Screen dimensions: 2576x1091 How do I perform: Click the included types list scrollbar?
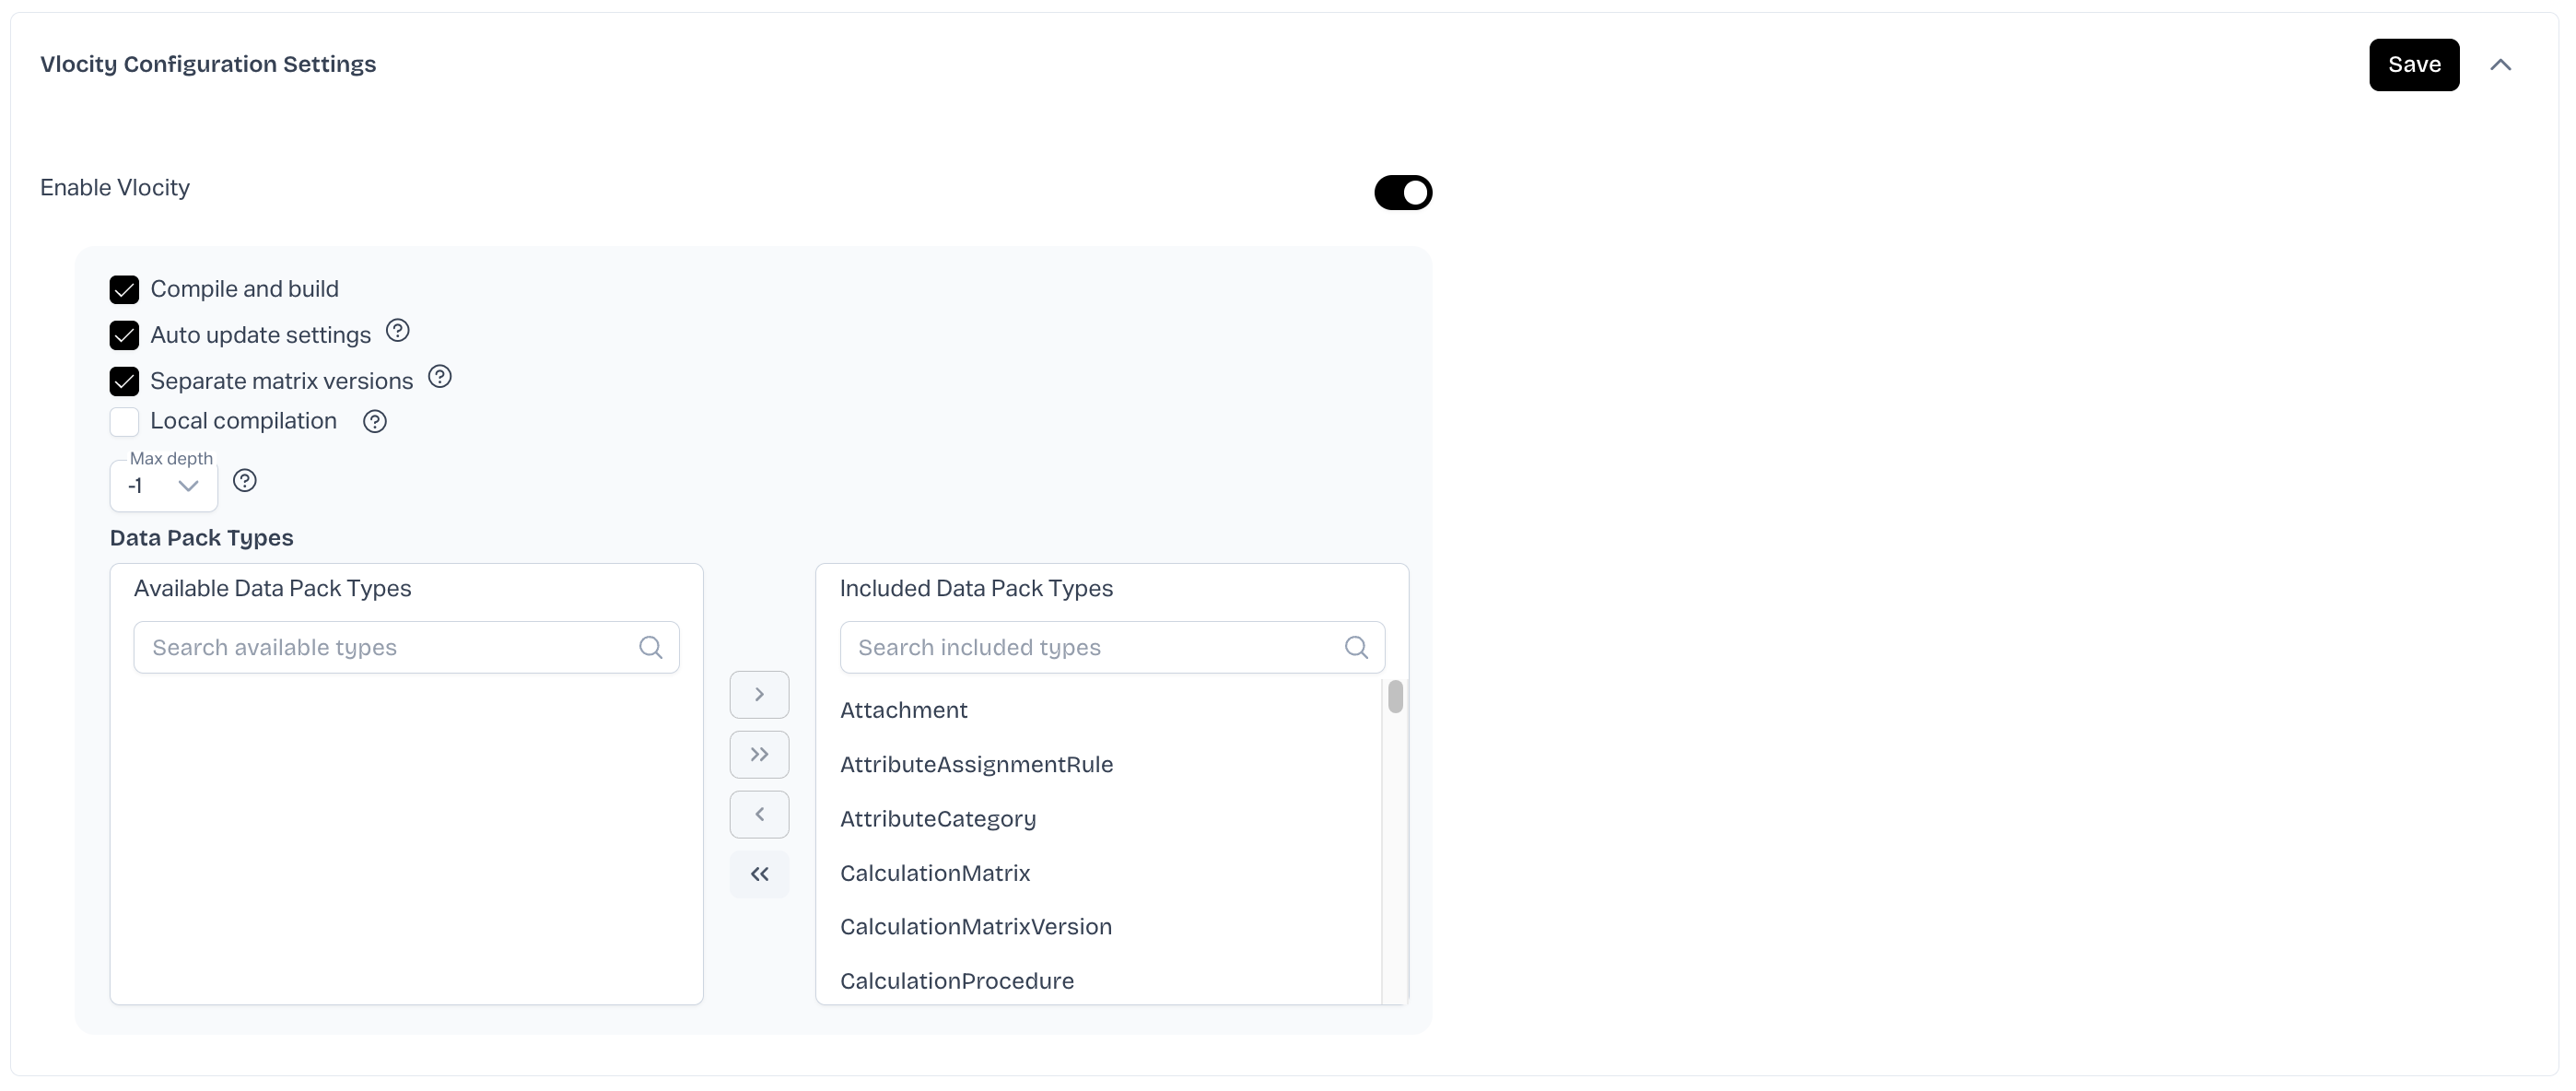point(1396,697)
